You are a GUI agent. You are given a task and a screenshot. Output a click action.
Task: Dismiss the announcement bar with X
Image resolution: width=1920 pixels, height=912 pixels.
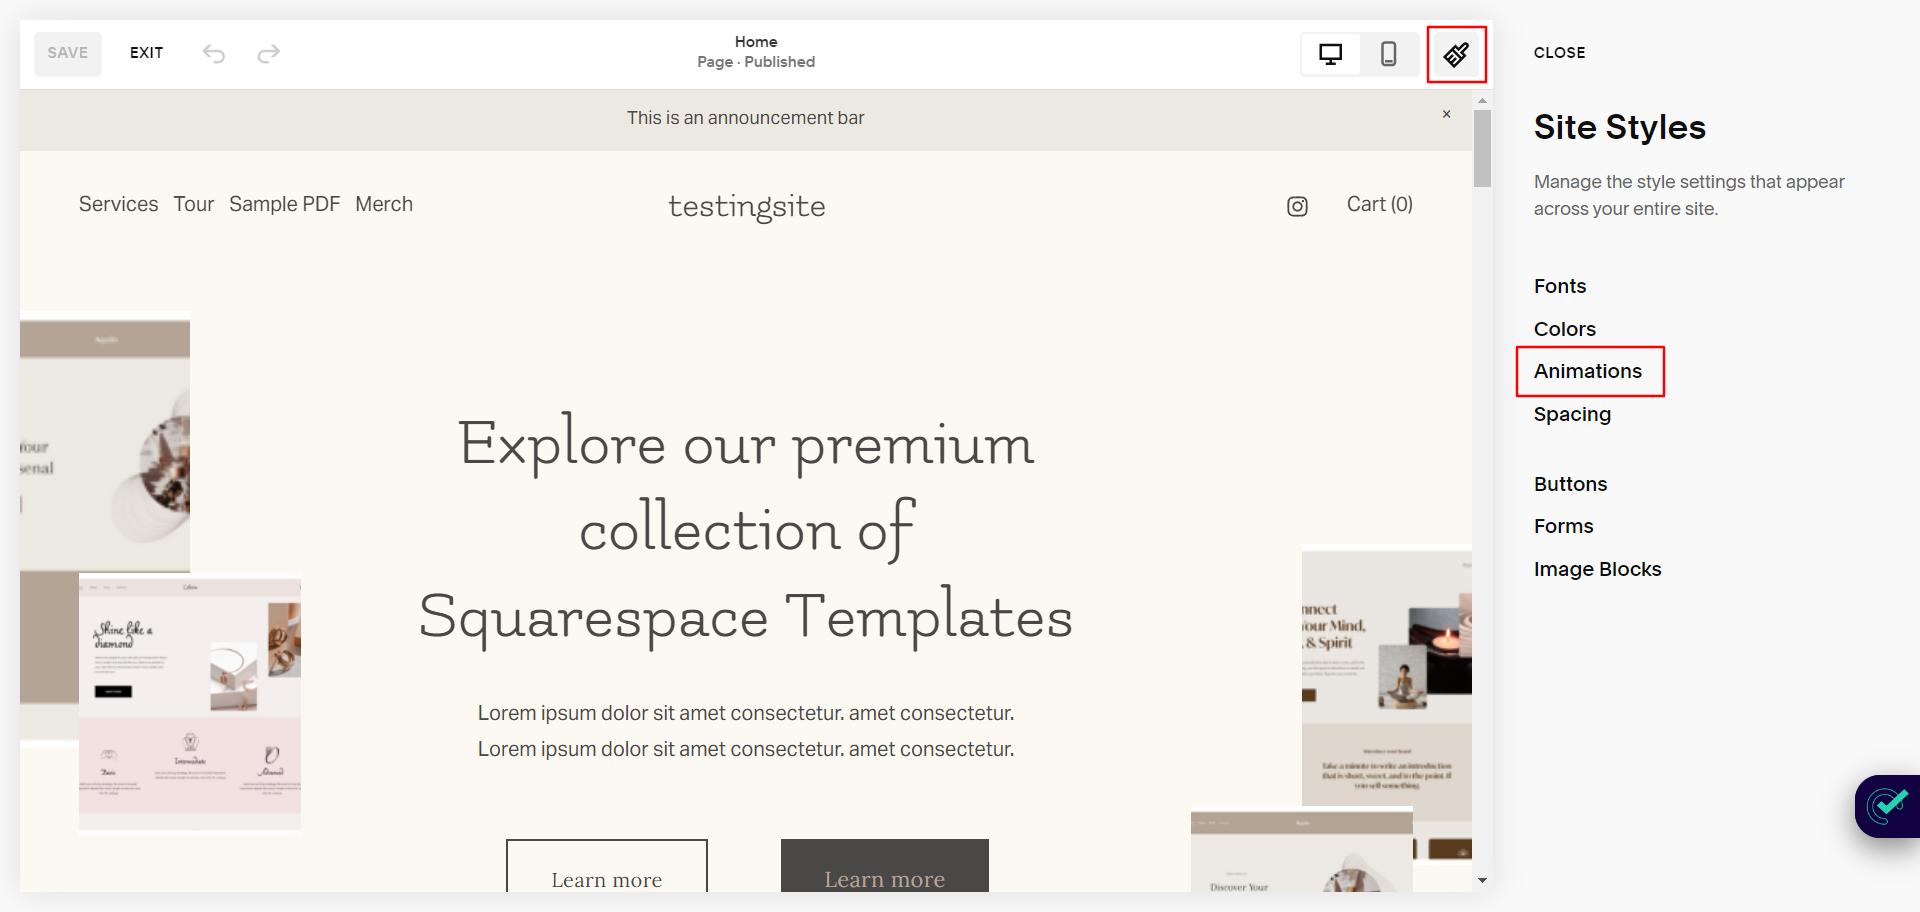pyautogui.click(x=1446, y=114)
